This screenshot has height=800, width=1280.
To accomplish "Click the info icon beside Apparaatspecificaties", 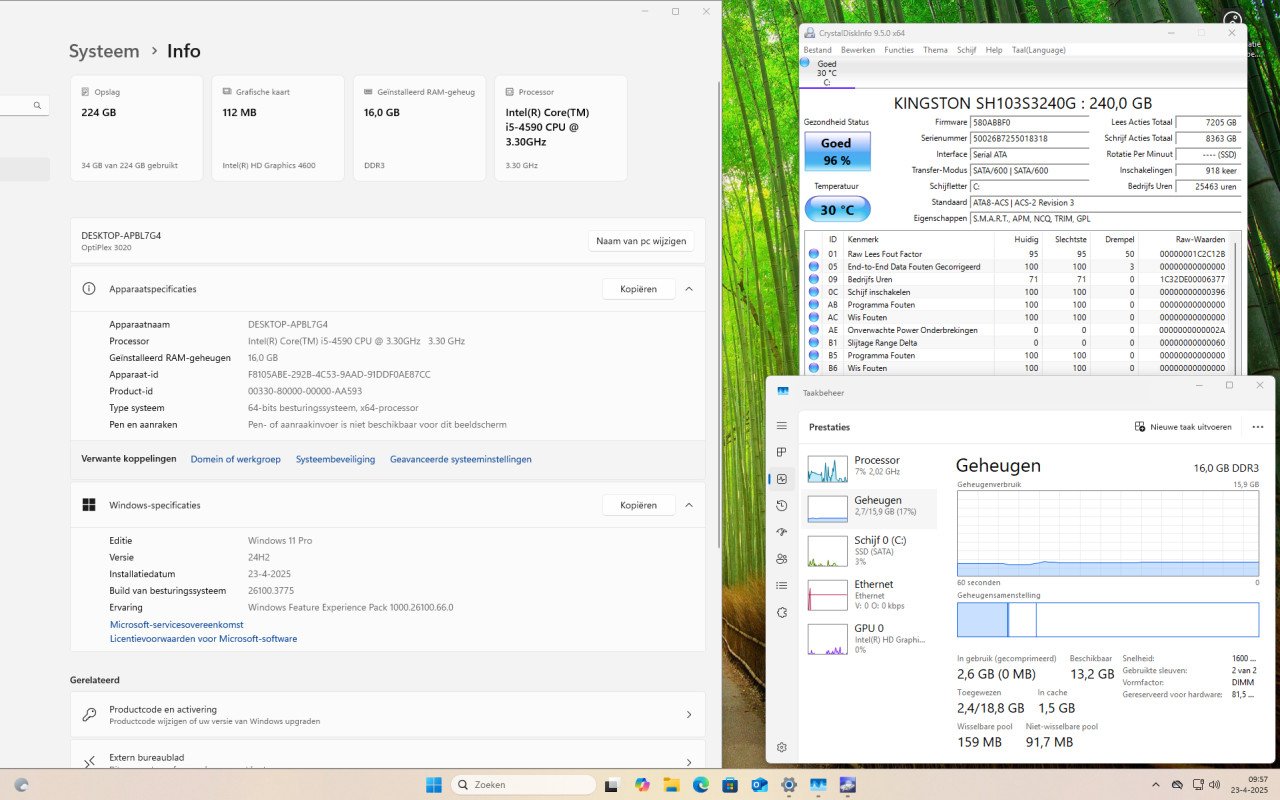I will [x=90, y=289].
